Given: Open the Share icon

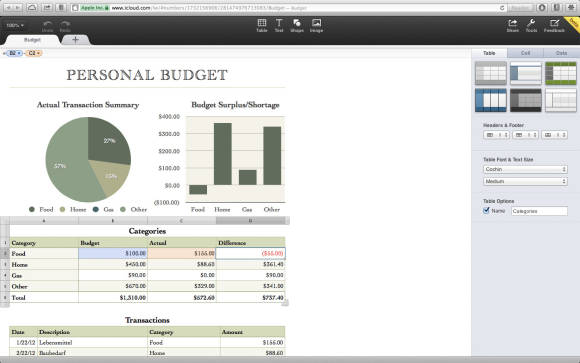Looking at the screenshot, I should 512,25.
